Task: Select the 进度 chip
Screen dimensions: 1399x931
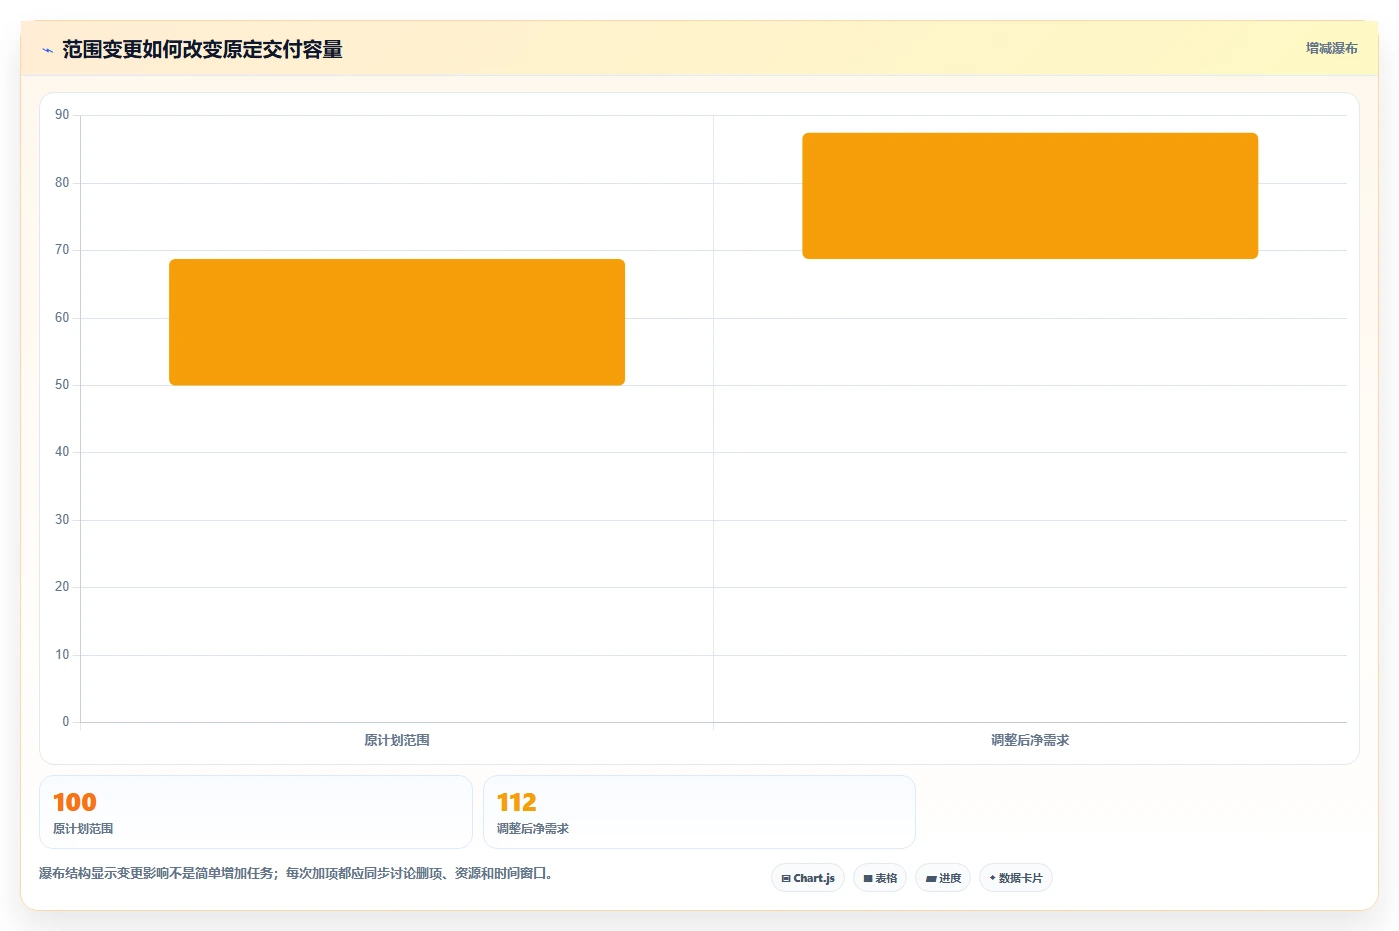Action: click(943, 878)
